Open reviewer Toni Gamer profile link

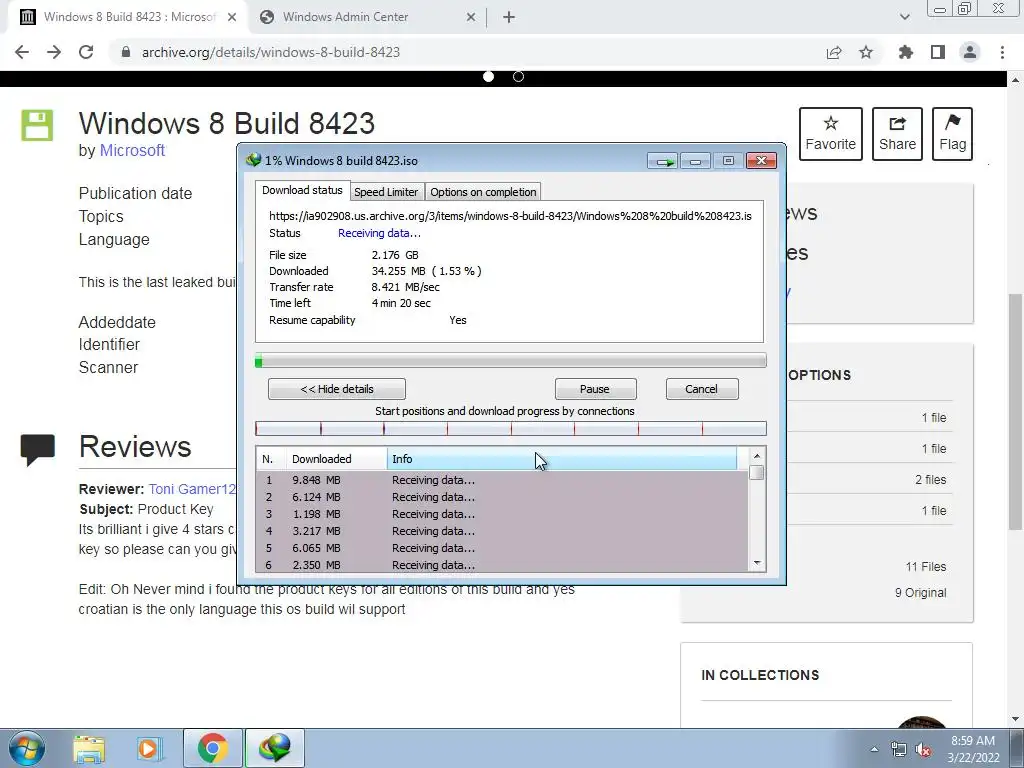pyautogui.click(x=191, y=489)
